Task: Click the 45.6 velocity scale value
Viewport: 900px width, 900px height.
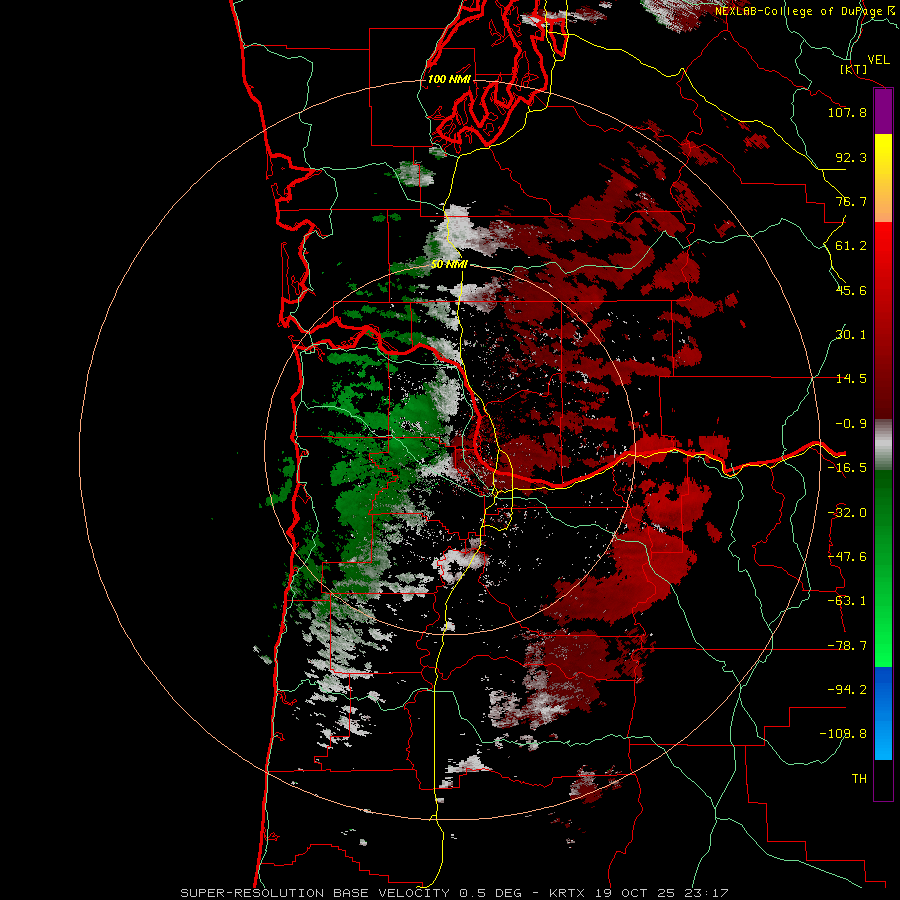Action: 851,290
